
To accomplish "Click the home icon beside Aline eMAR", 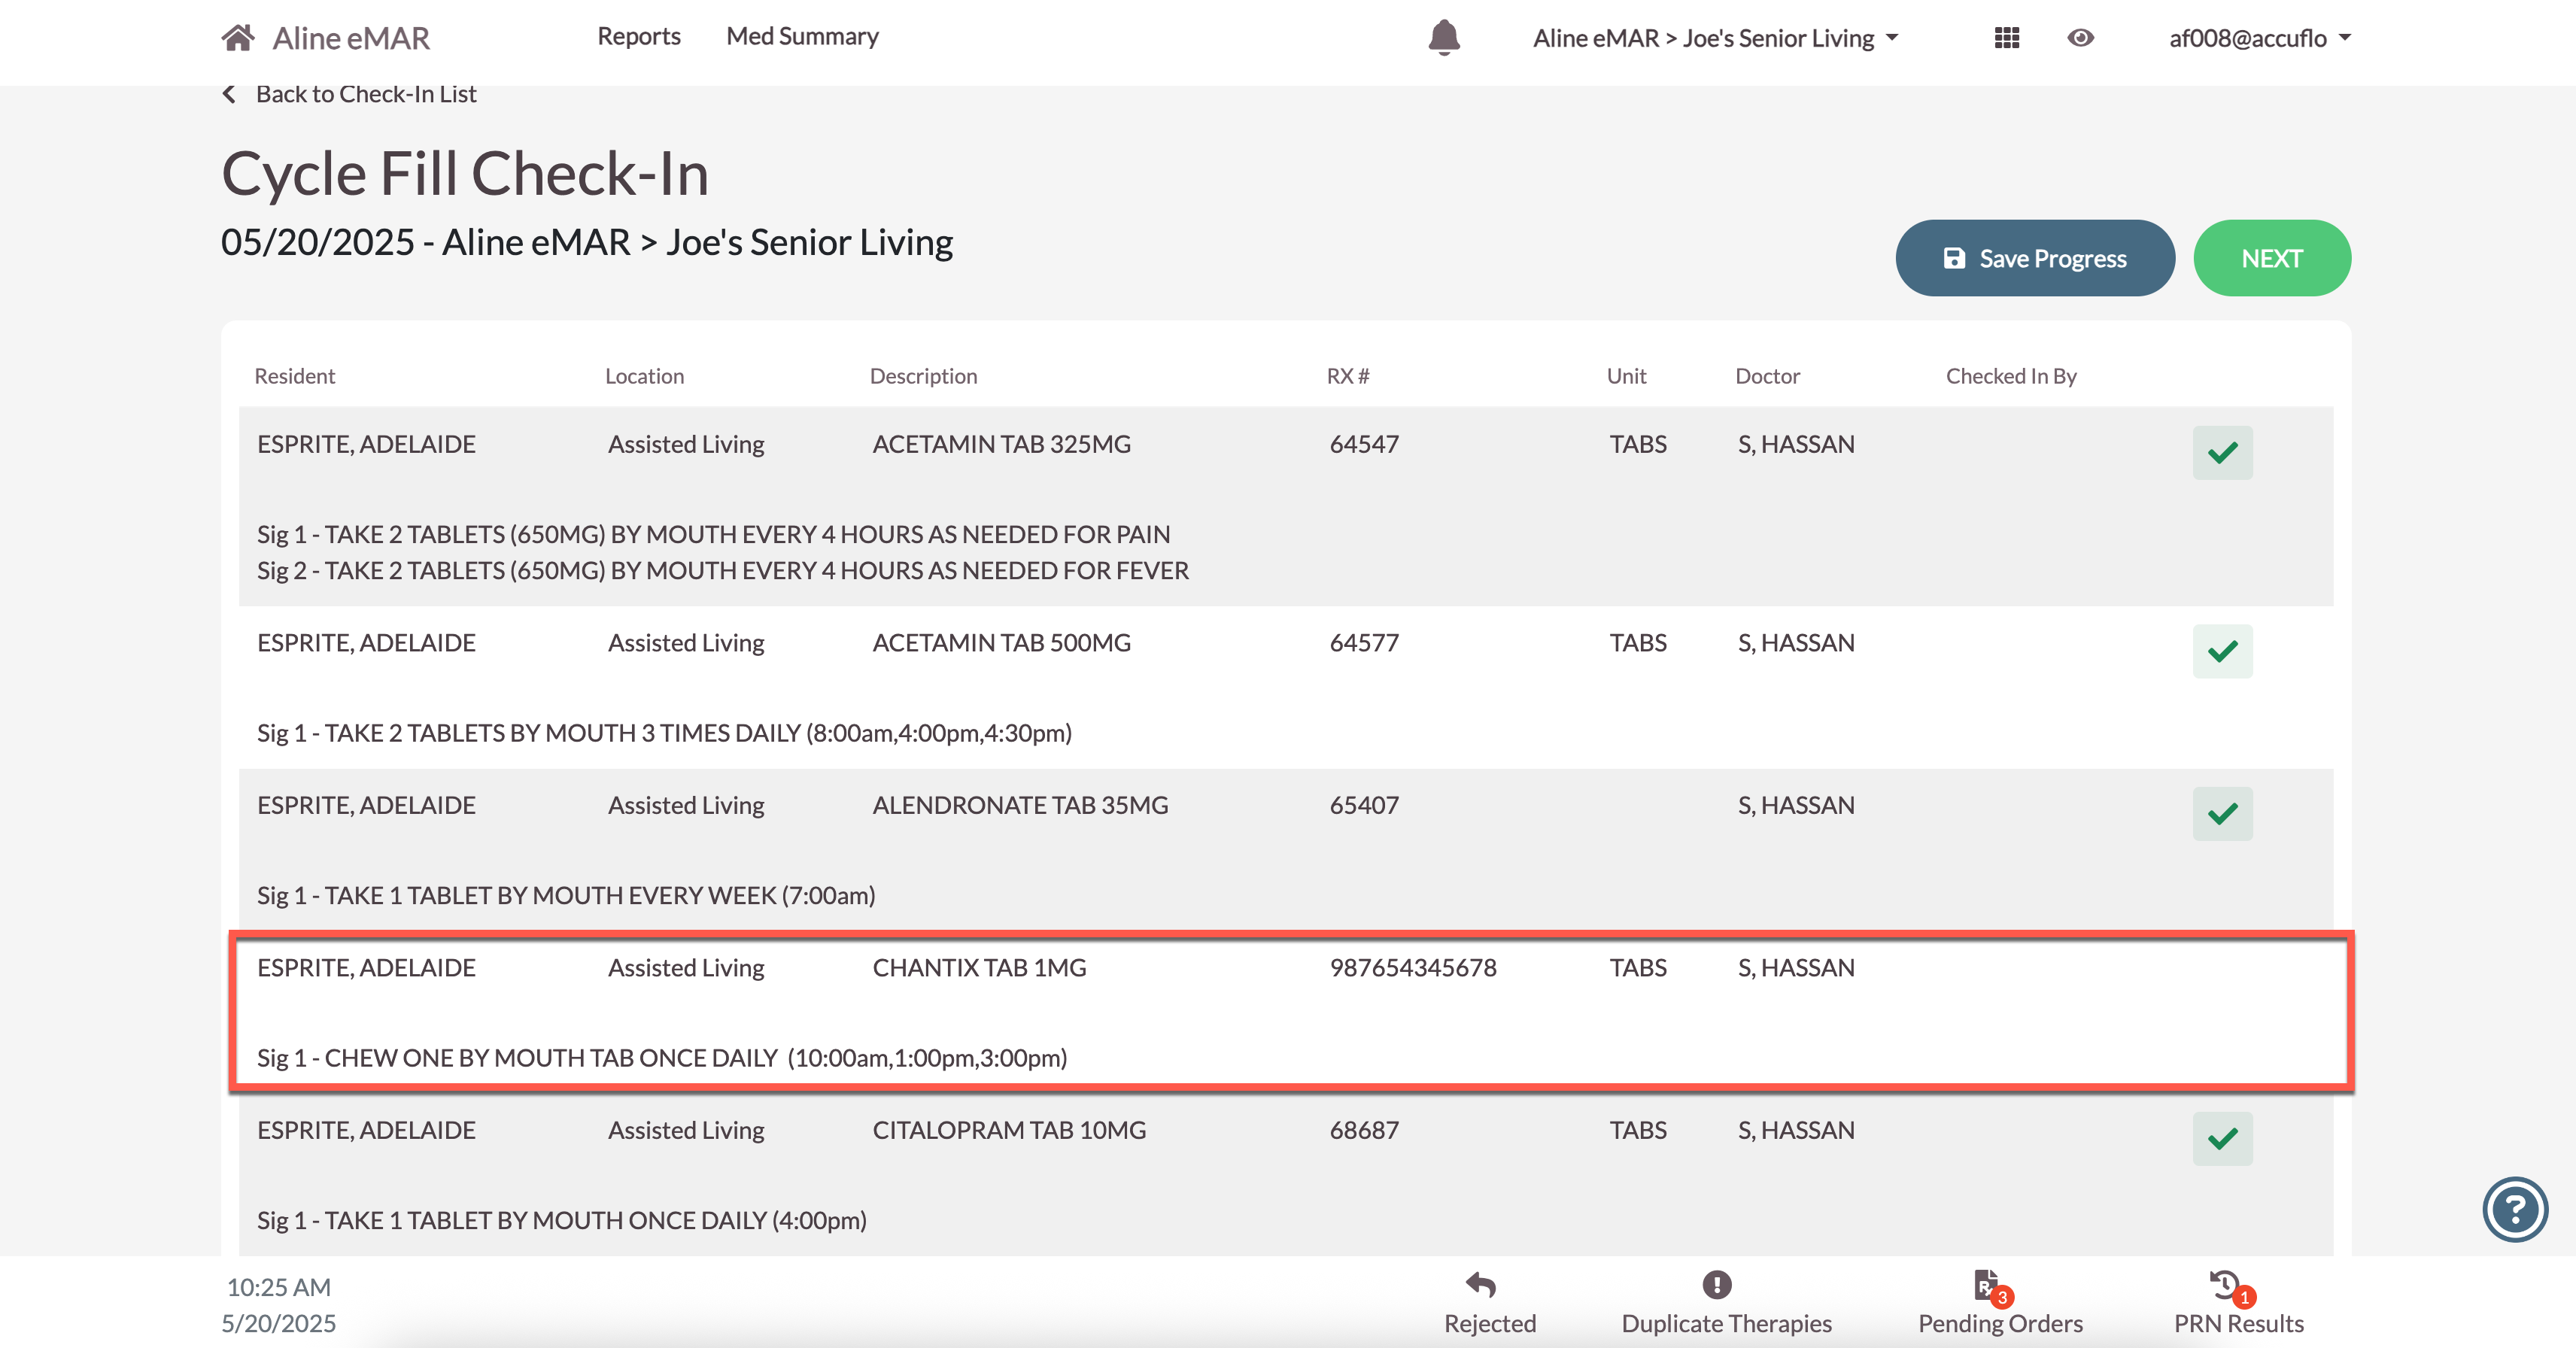I will coord(238,38).
